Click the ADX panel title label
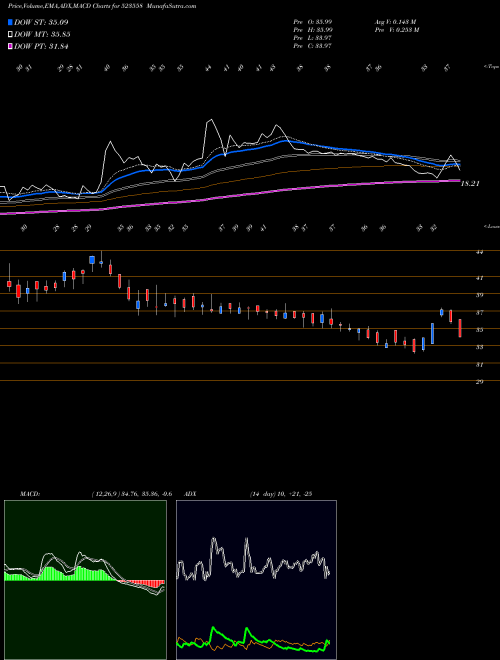Screen dimensions: 500x660 tap(191, 494)
